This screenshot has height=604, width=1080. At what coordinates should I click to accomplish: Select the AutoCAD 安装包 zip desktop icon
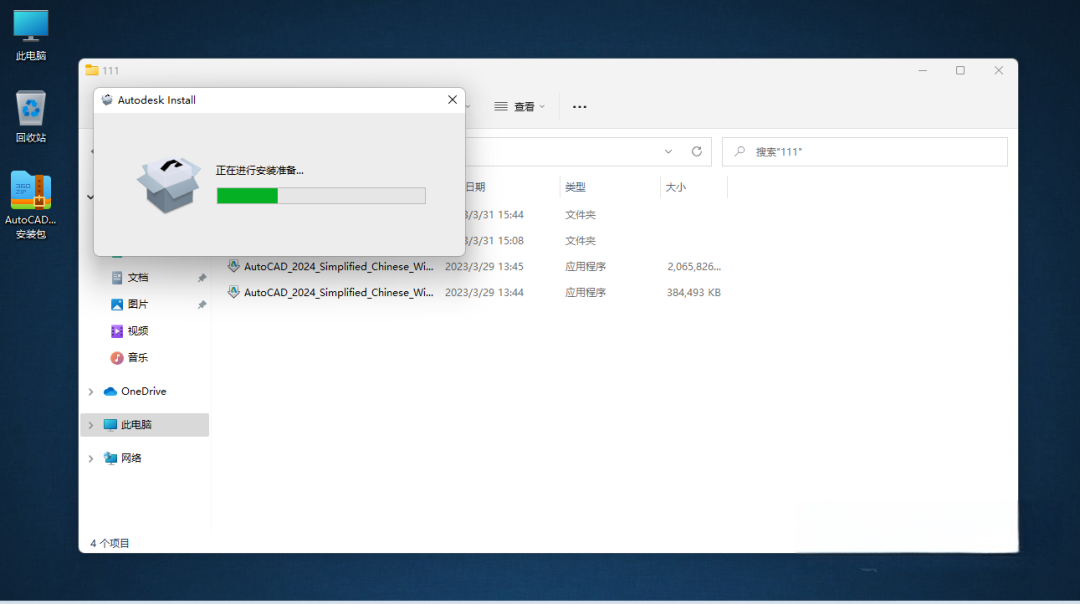click(31, 205)
